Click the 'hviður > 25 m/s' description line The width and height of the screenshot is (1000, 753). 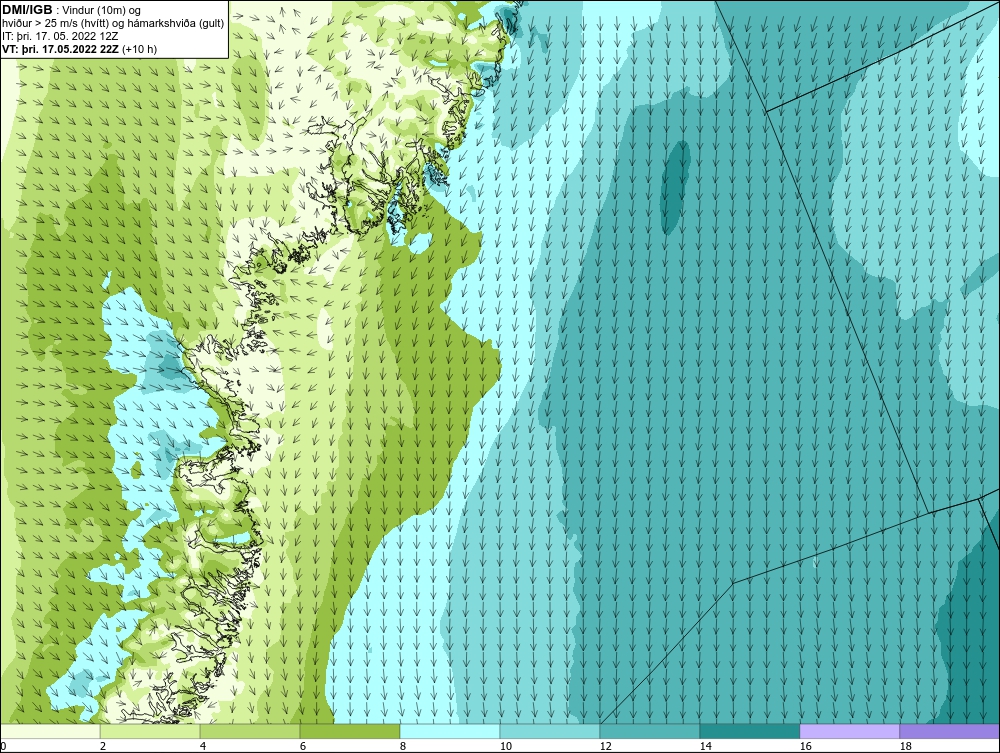113,23
